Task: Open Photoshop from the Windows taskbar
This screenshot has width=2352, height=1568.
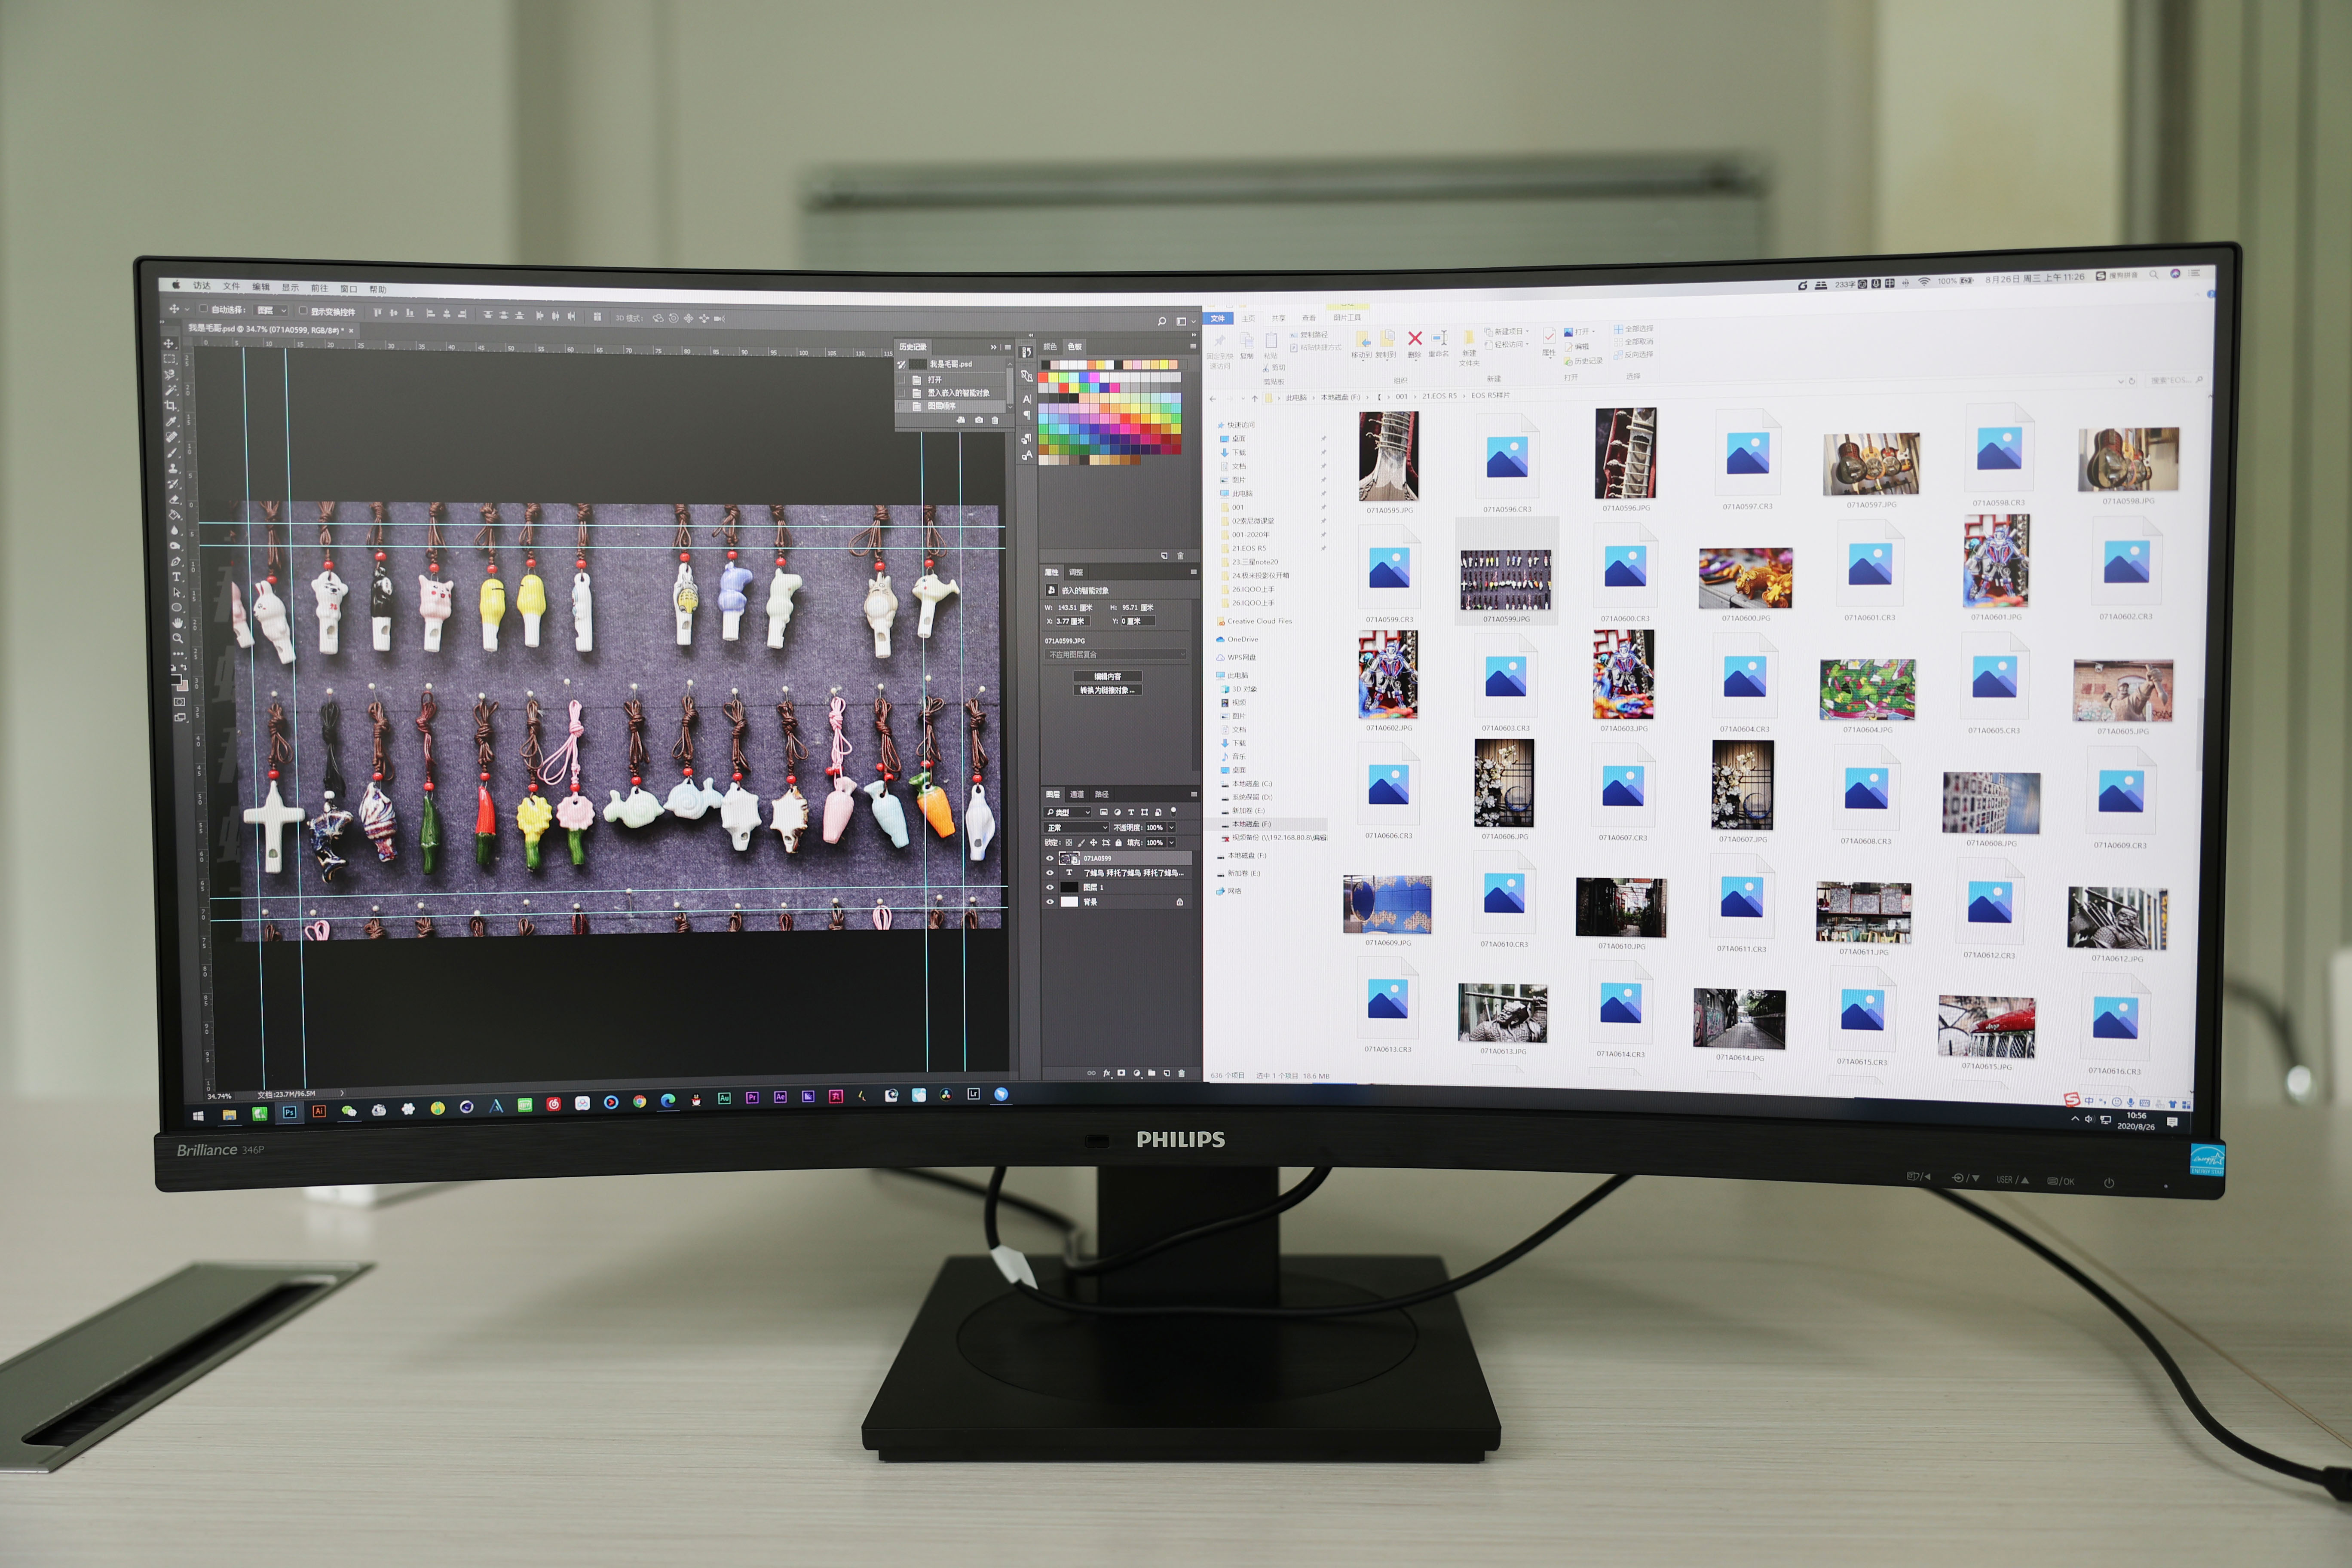Action: [290, 1112]
